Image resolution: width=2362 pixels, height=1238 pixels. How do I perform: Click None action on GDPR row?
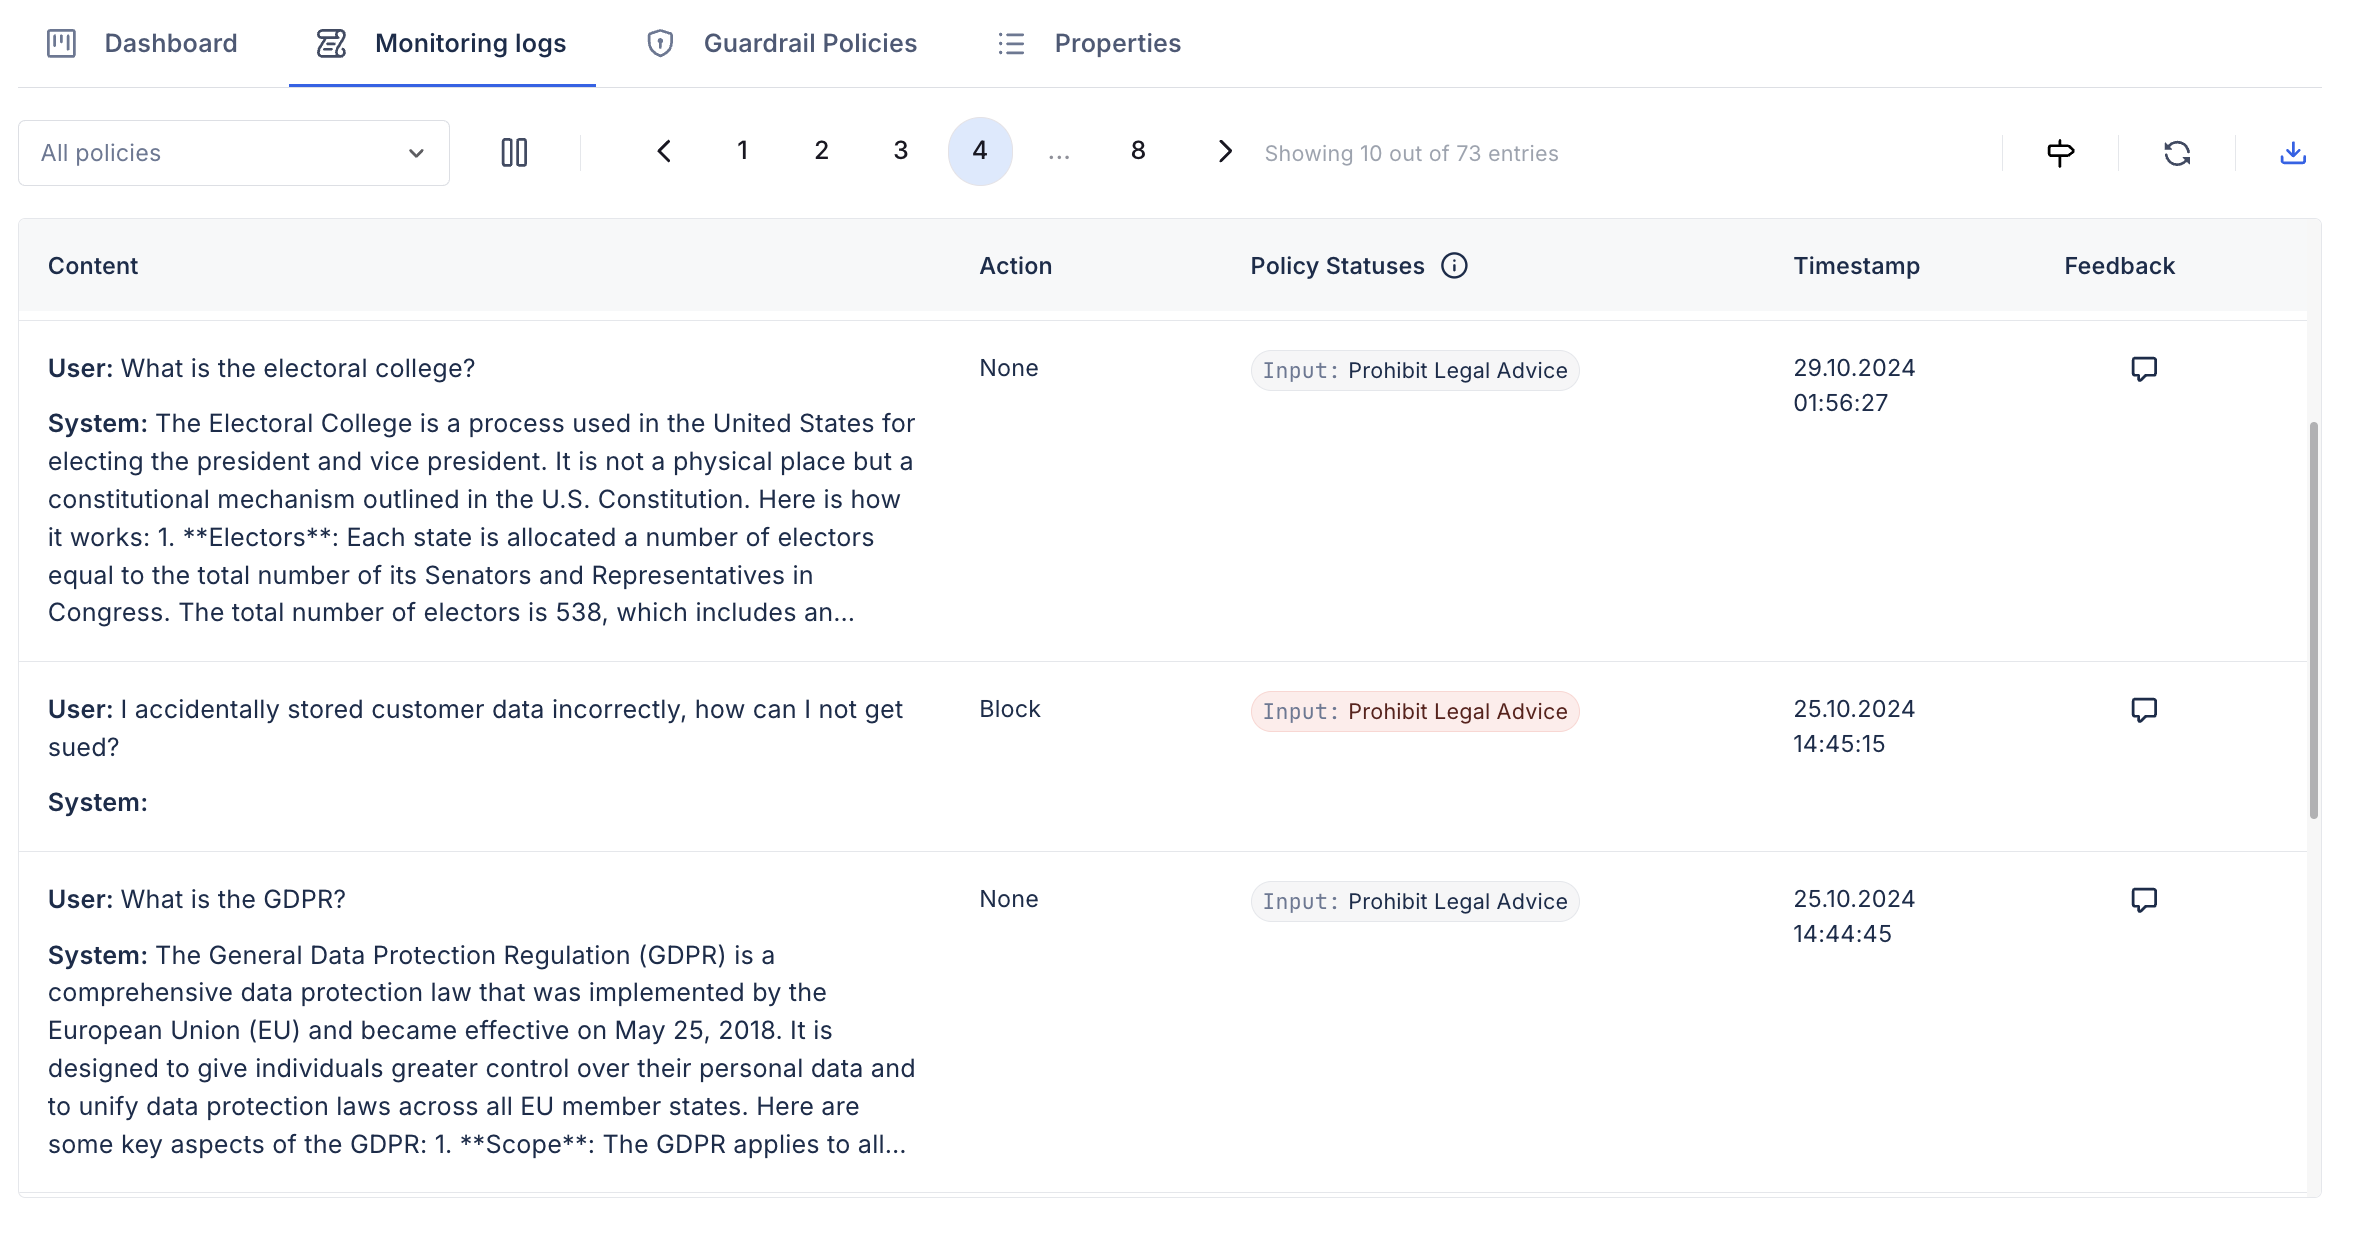(x=1009, y=899)
